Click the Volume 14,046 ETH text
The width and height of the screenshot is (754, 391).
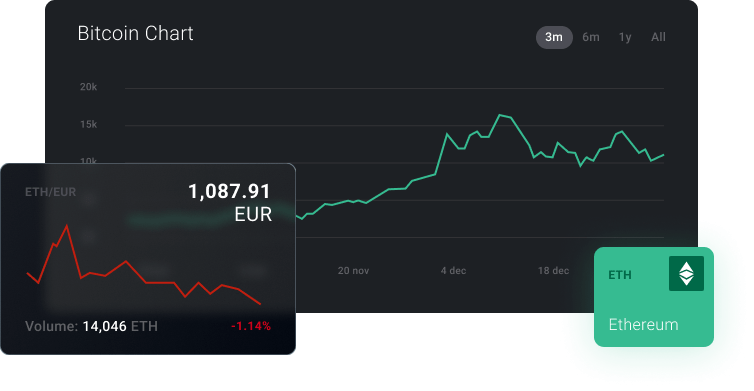[x=91, y=327]
